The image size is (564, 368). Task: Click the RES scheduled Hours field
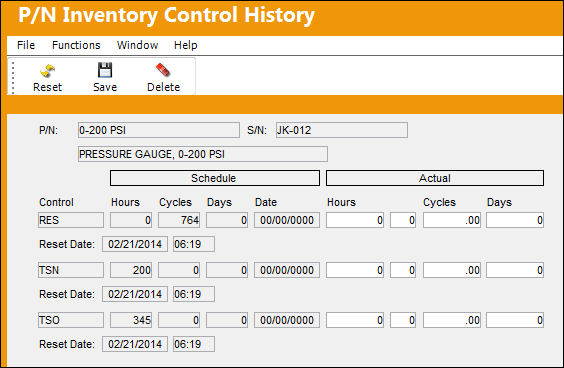point(131,220)
